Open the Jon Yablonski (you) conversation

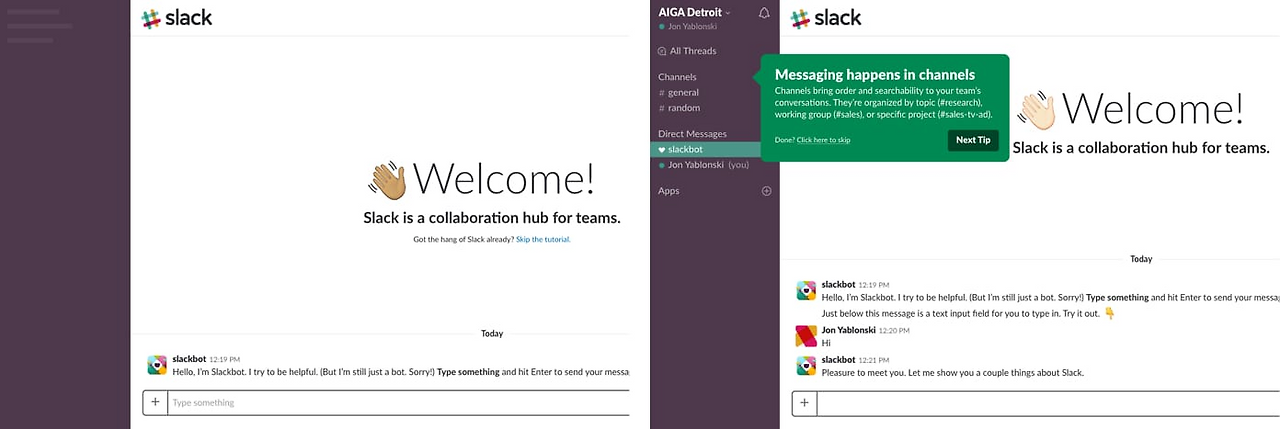[x=704, y=165]
